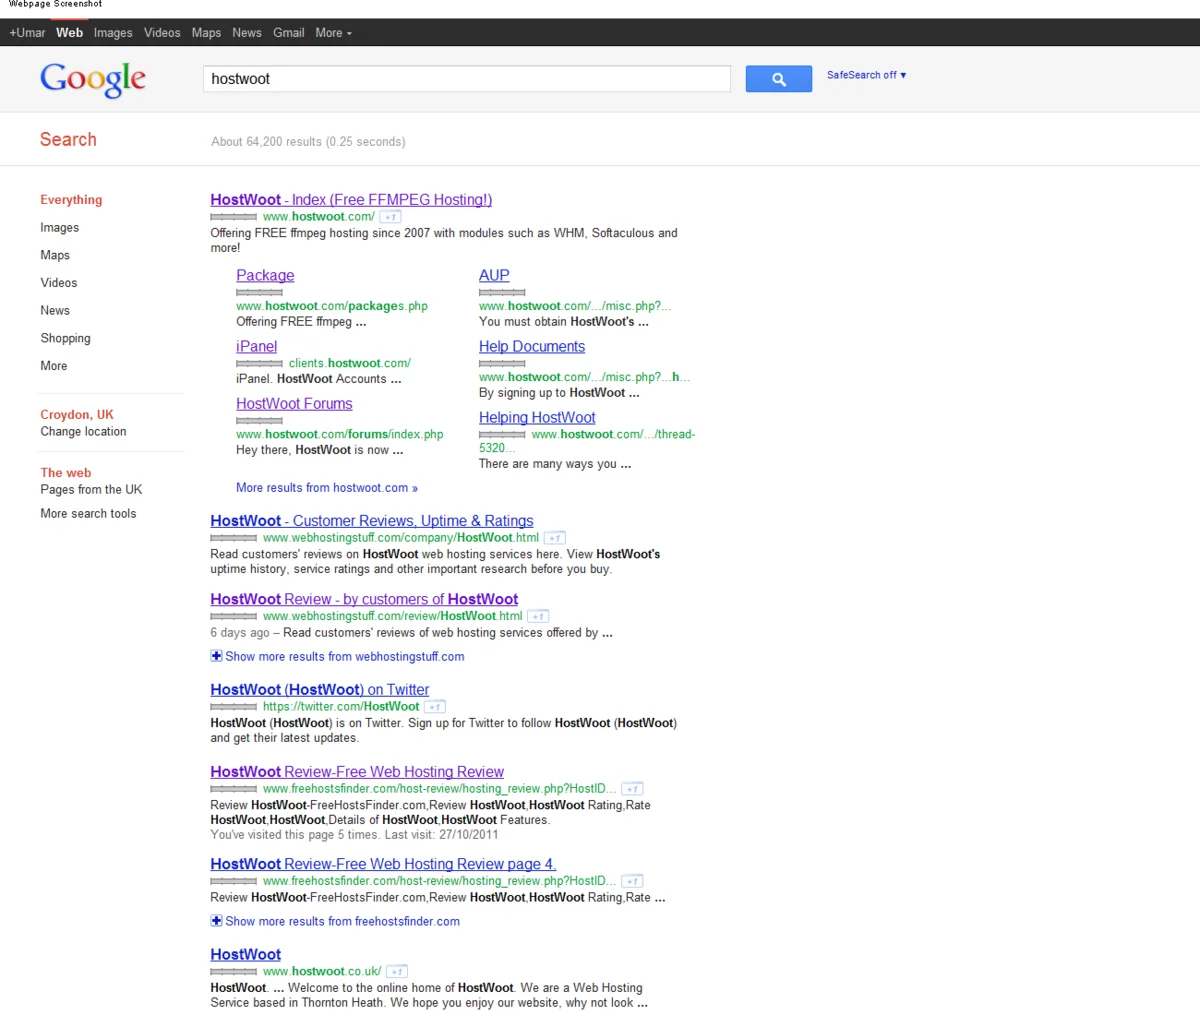Screen dimensions: 1200x1015
Task: Filter by News in left sidebar
Action: (x=55, y=311)
